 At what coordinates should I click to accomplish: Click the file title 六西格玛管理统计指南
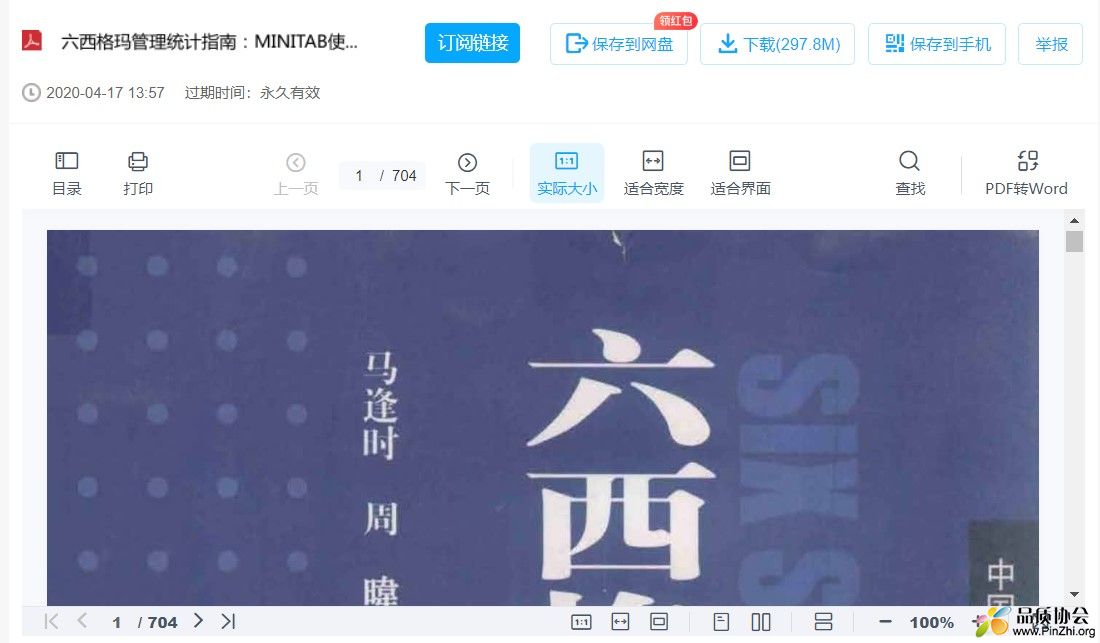[209, 42]
